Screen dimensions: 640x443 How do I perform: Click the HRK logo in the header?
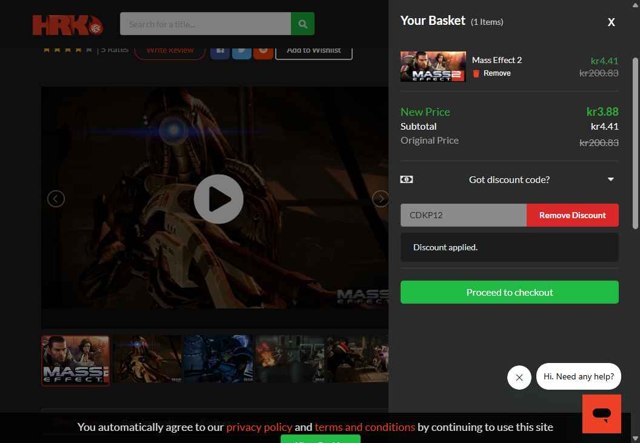point(68,24)
